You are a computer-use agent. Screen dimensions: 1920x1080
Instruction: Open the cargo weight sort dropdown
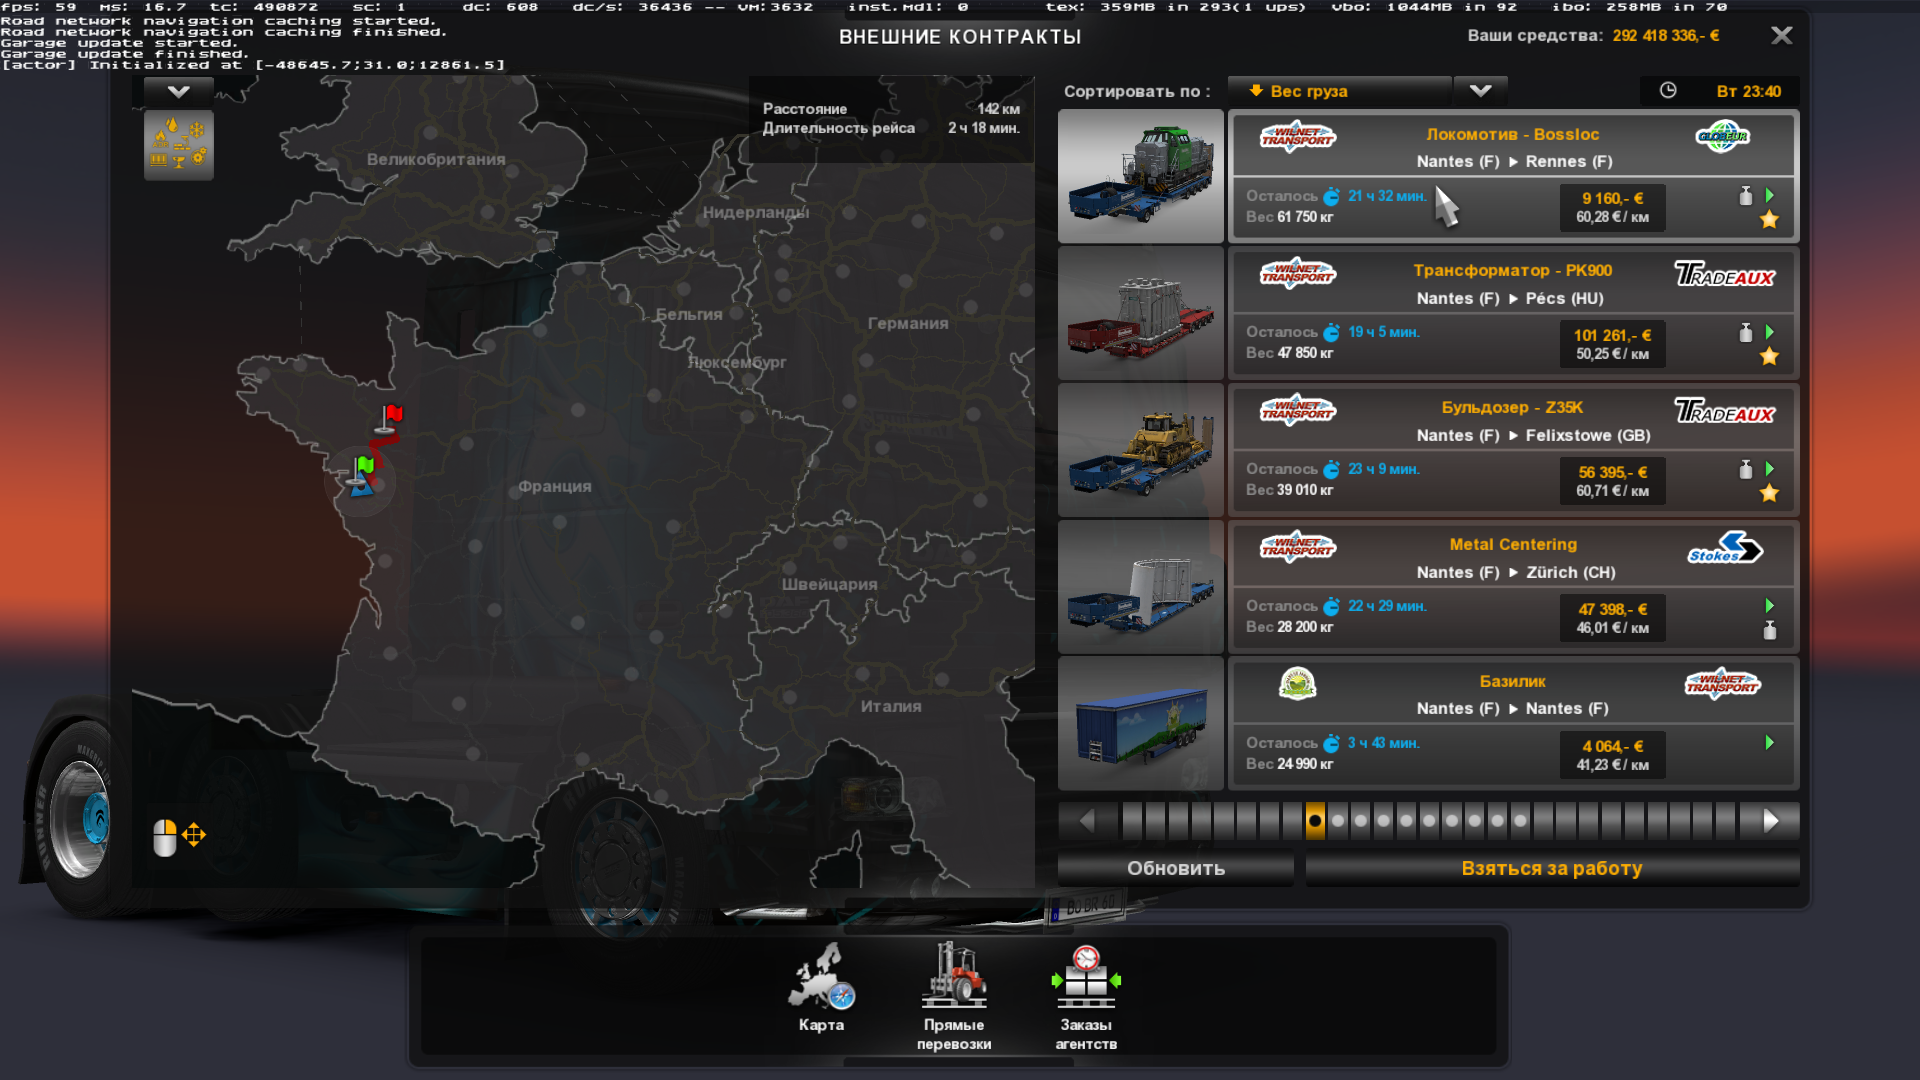pyautogui.click(x=1340, y=91)
